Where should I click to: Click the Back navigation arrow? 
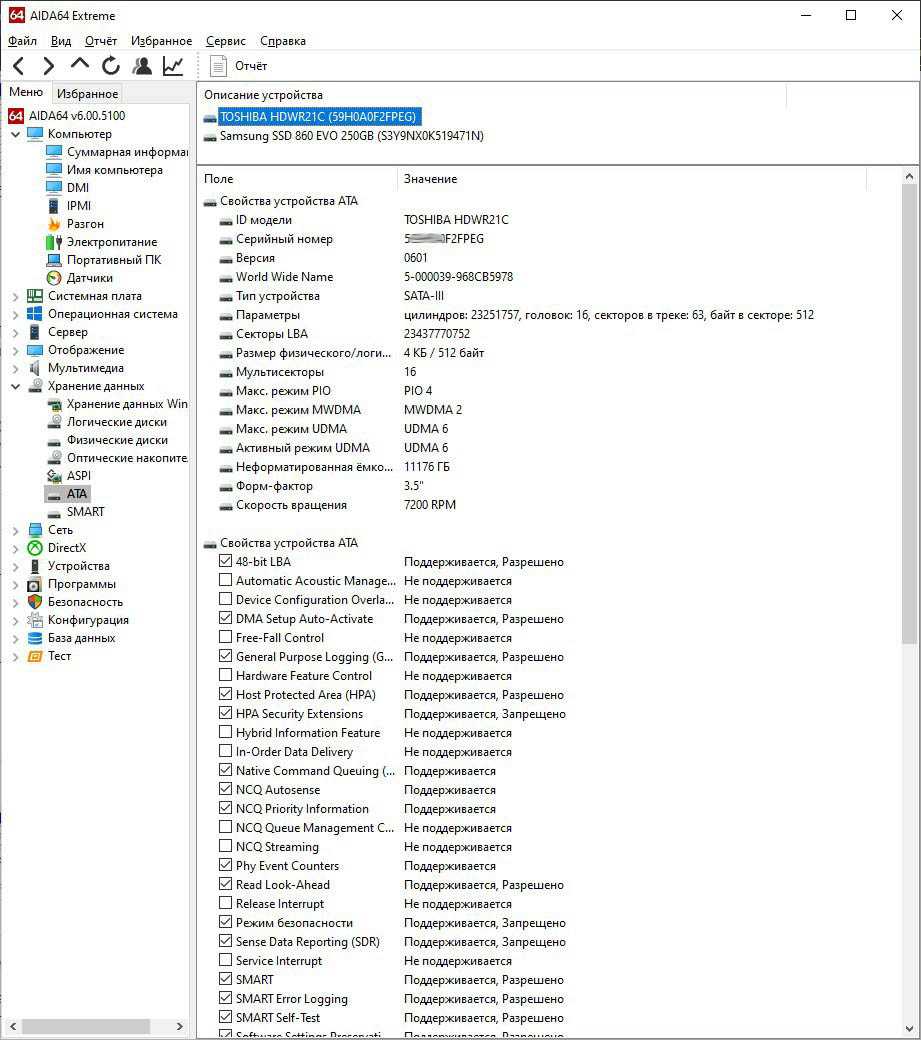tap(18, 66)
